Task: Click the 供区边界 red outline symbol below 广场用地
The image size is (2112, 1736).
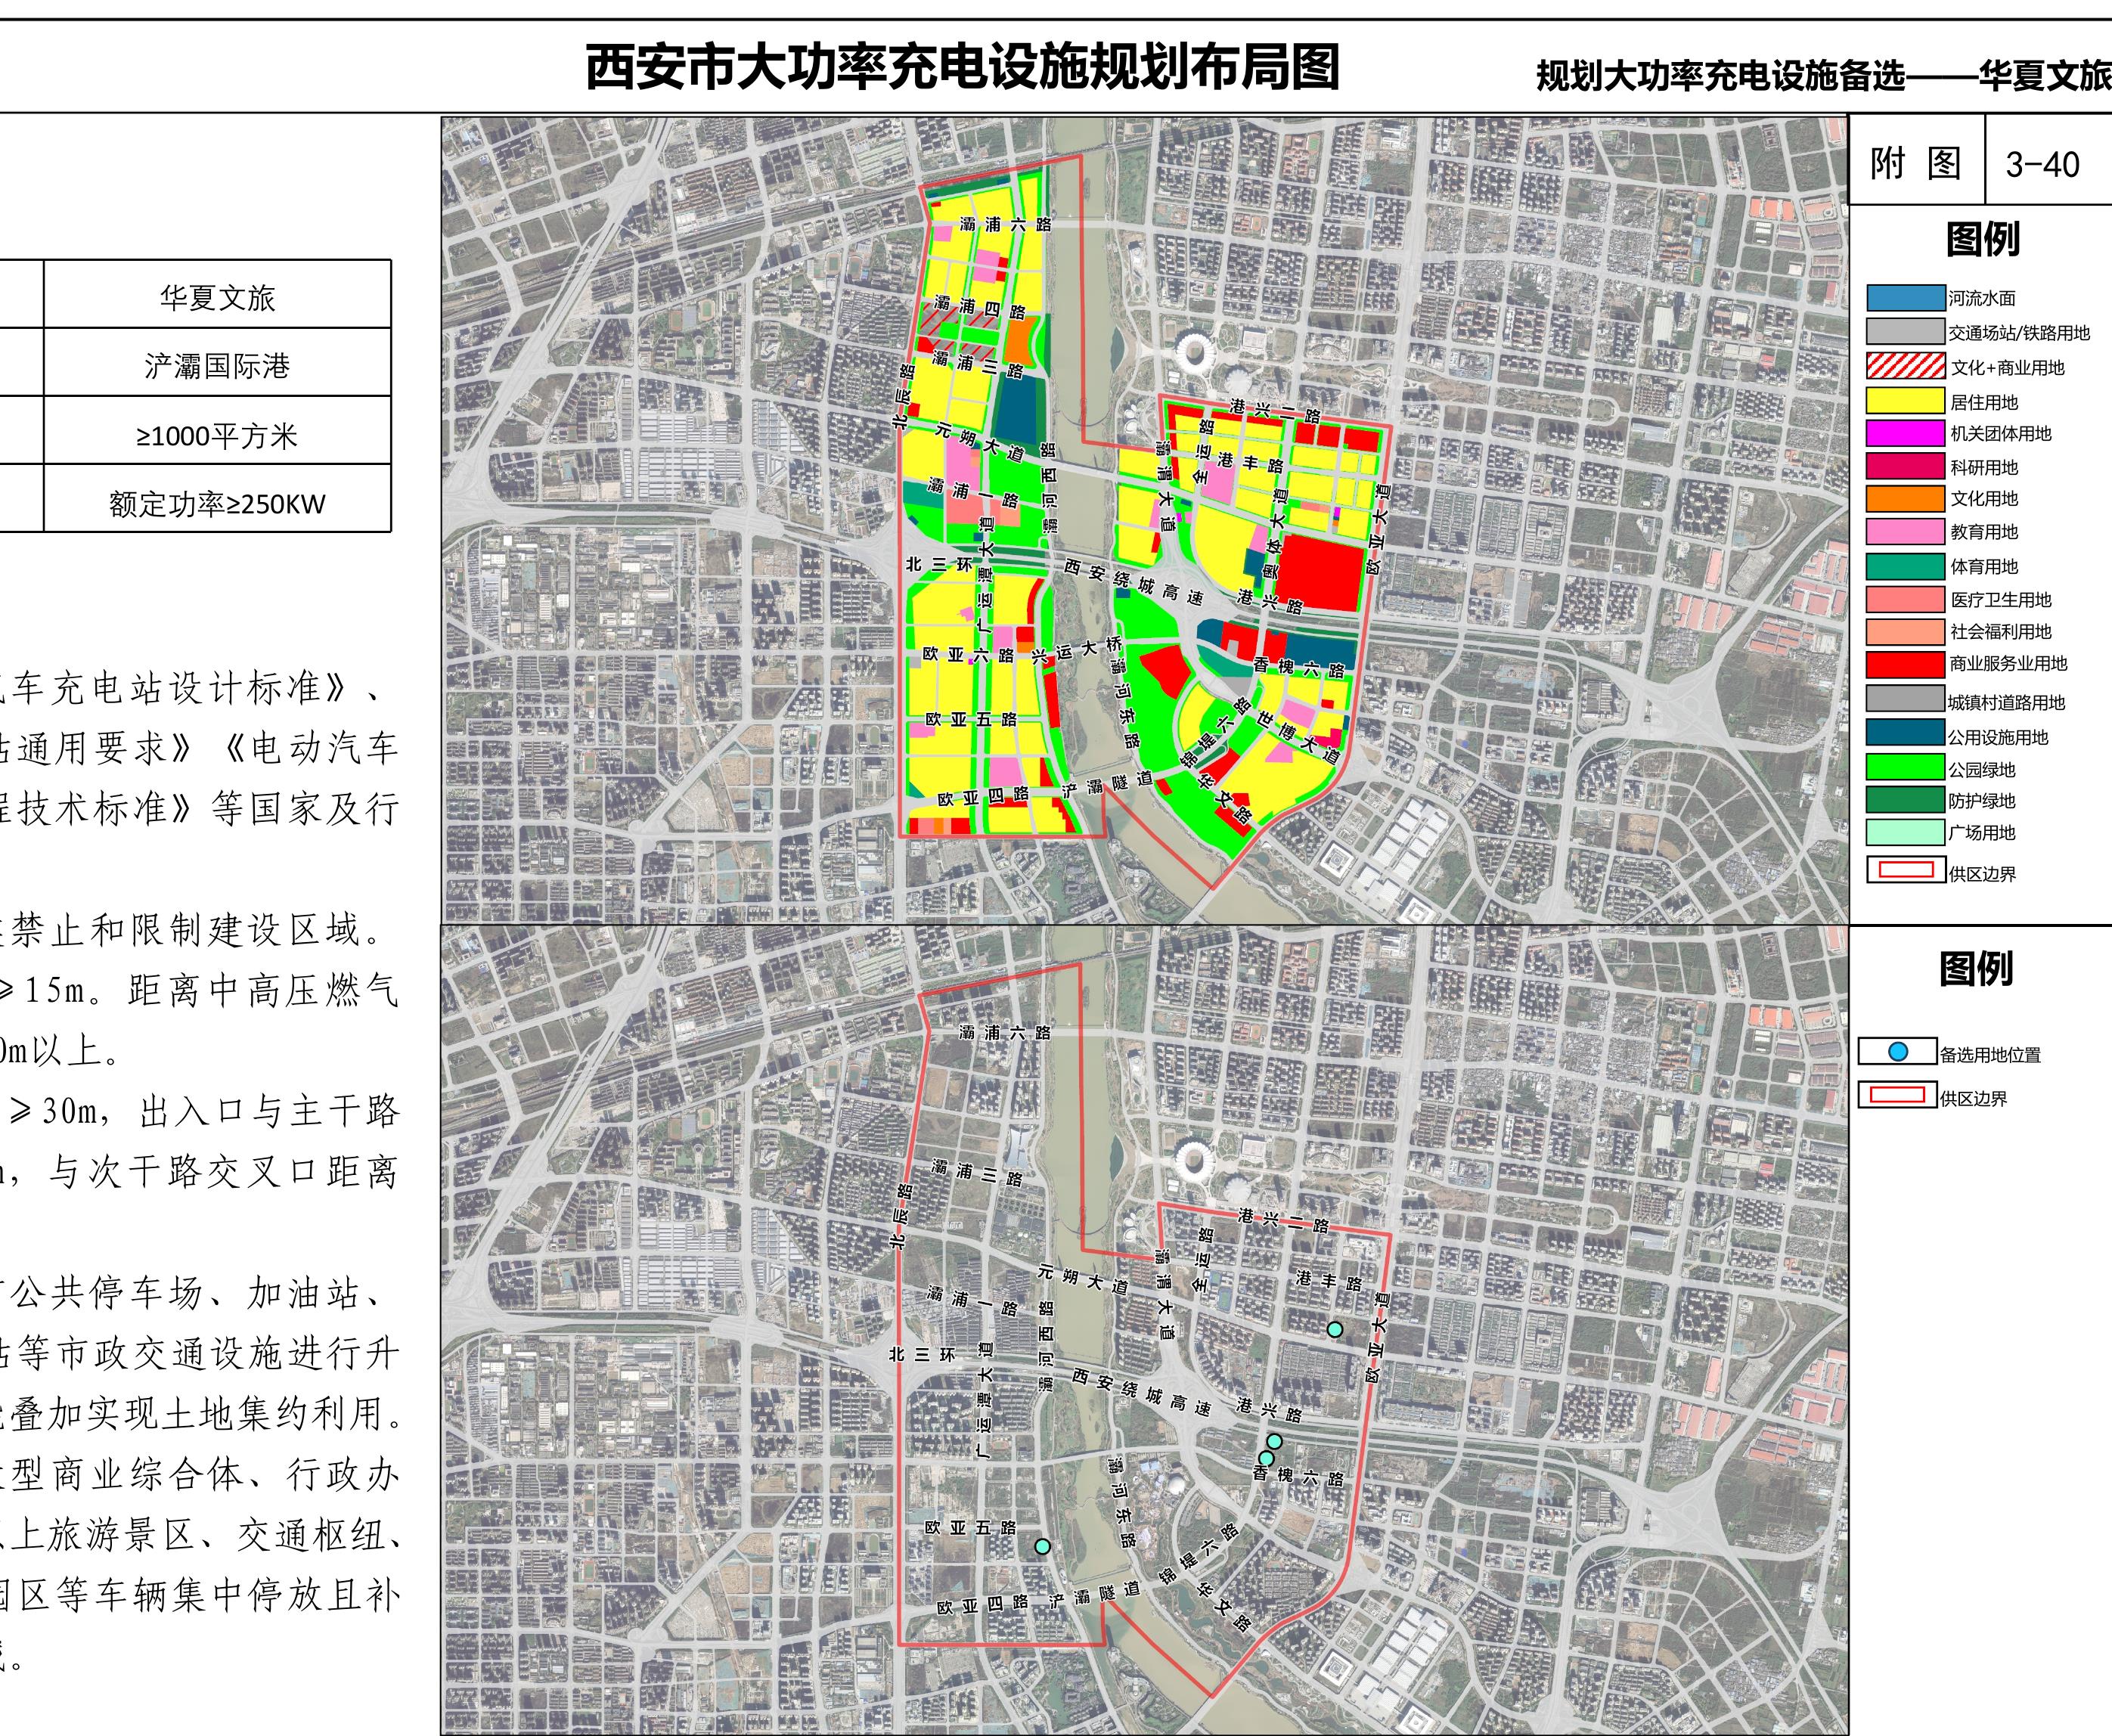Action: [1906, 870]
